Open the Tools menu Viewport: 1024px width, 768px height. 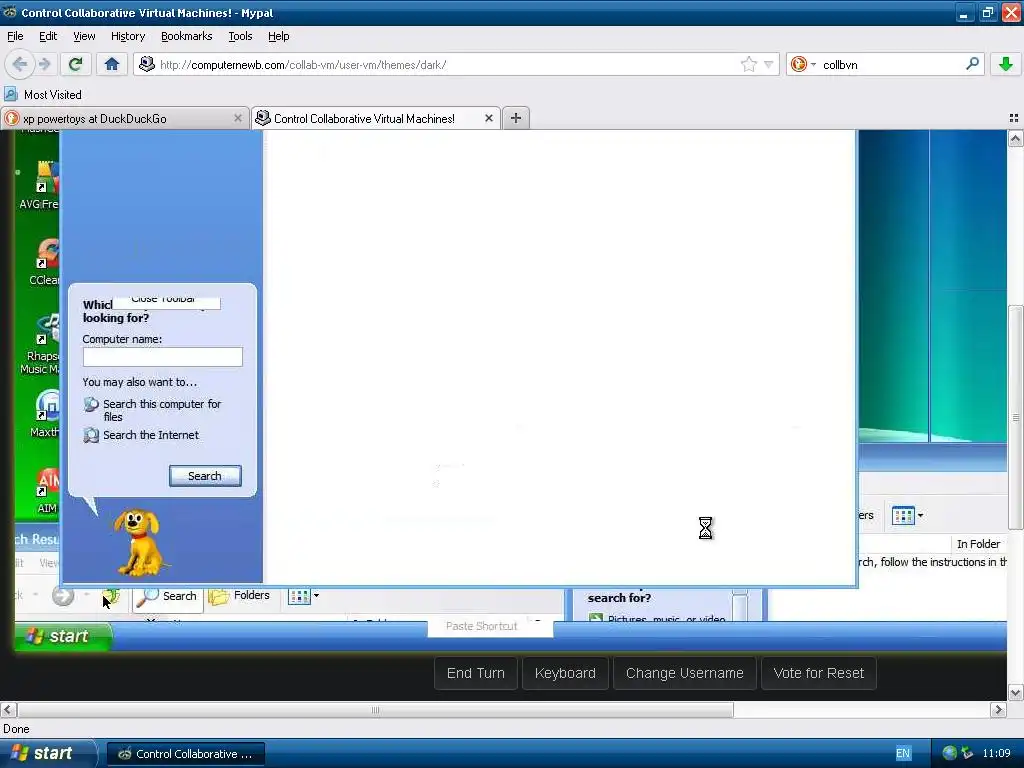240,36
